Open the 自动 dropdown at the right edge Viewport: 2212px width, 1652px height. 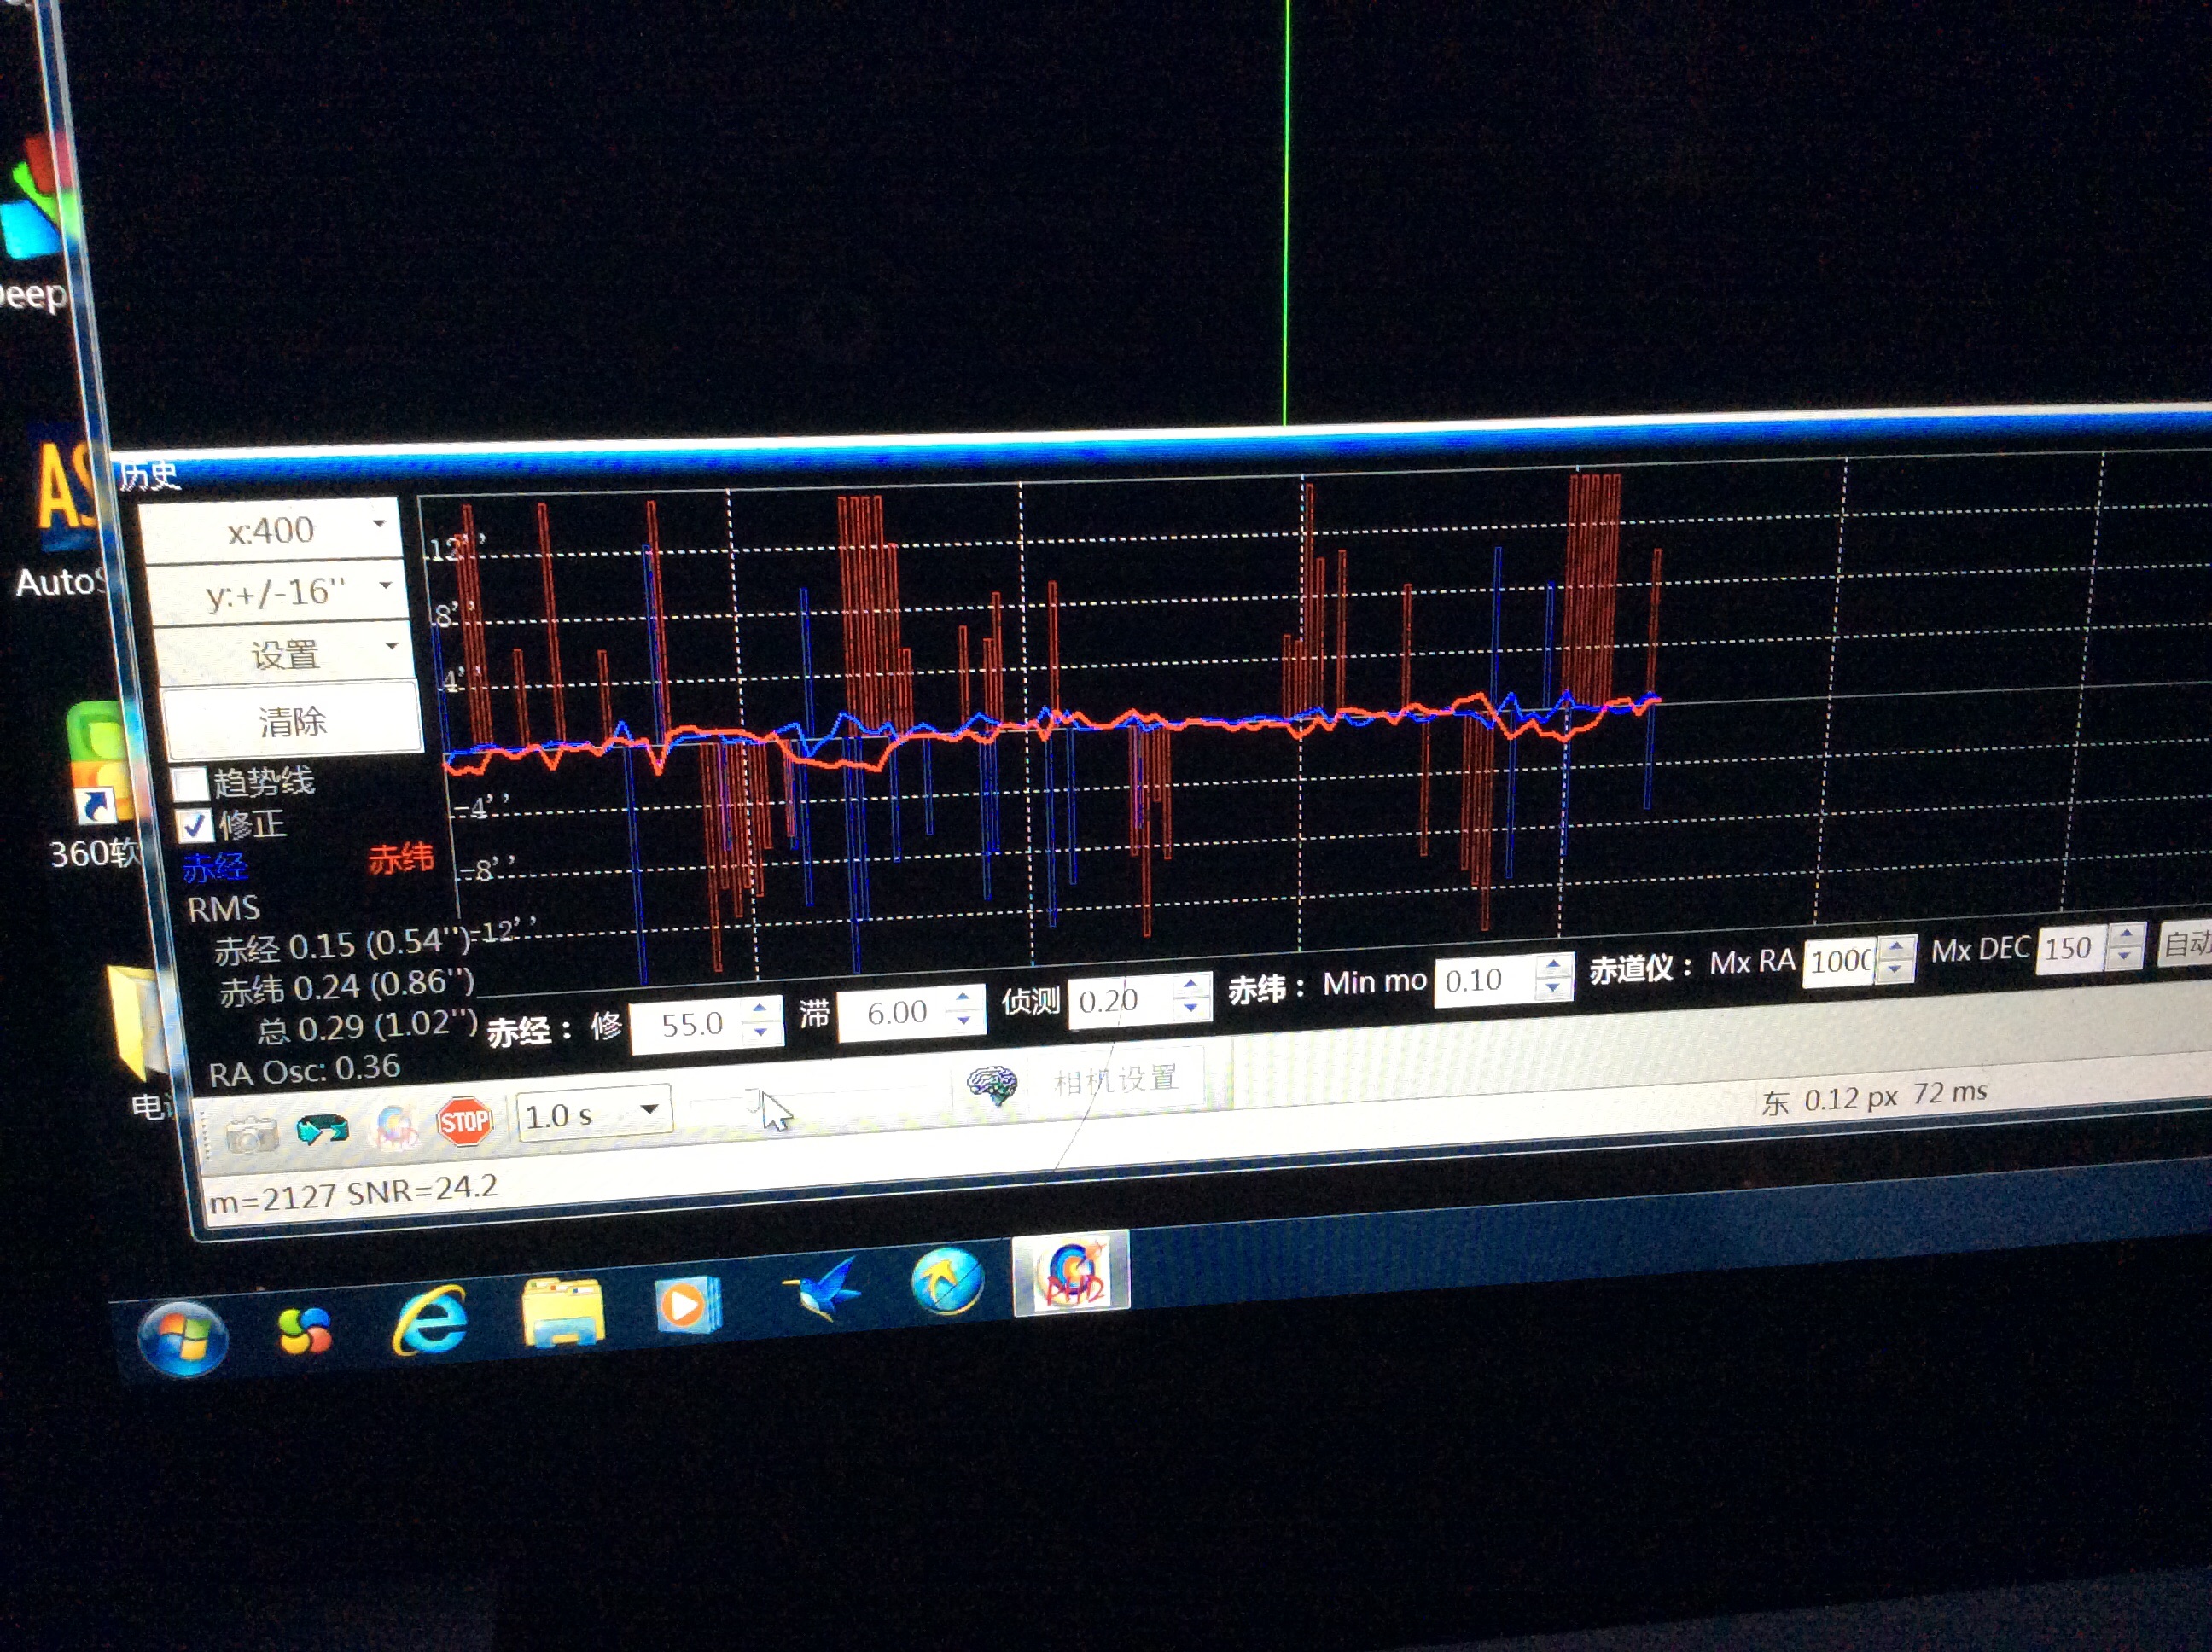[2185, 943]
